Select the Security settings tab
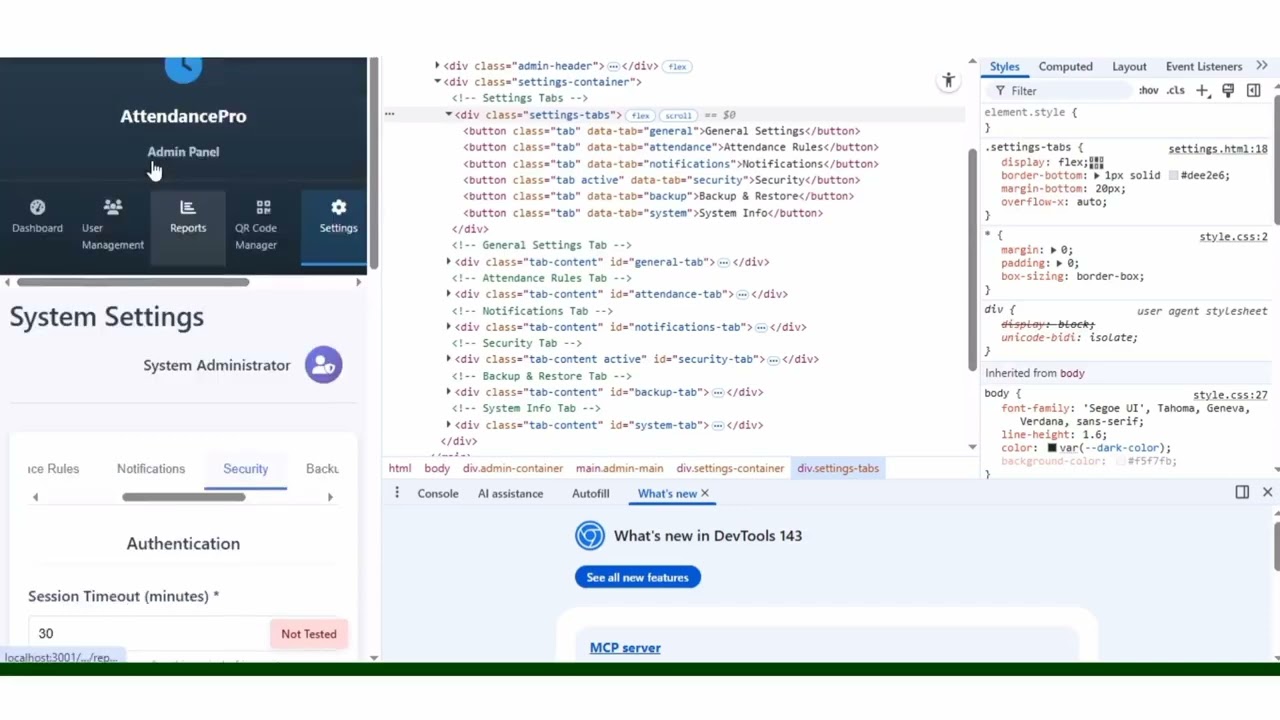The width and height of the screenshot is (1280, 720). [245, 469]
